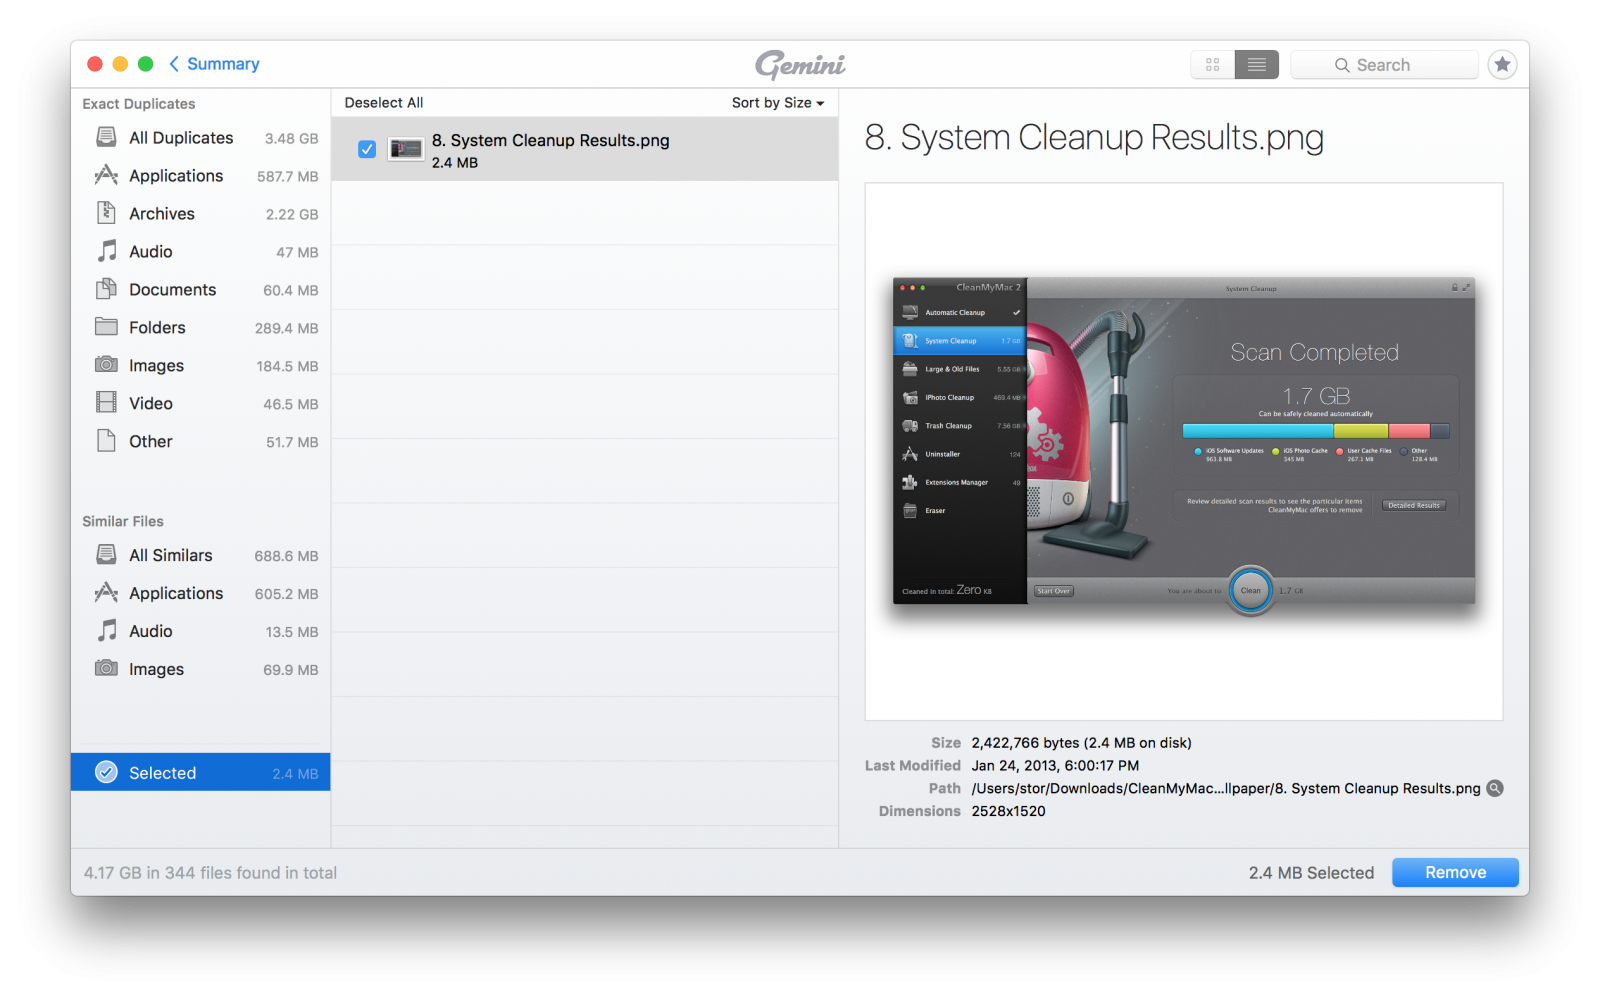Click the Selected checkmark circle icon
This screenshot has width=1600, height=997.
click(x=106, y=772)
